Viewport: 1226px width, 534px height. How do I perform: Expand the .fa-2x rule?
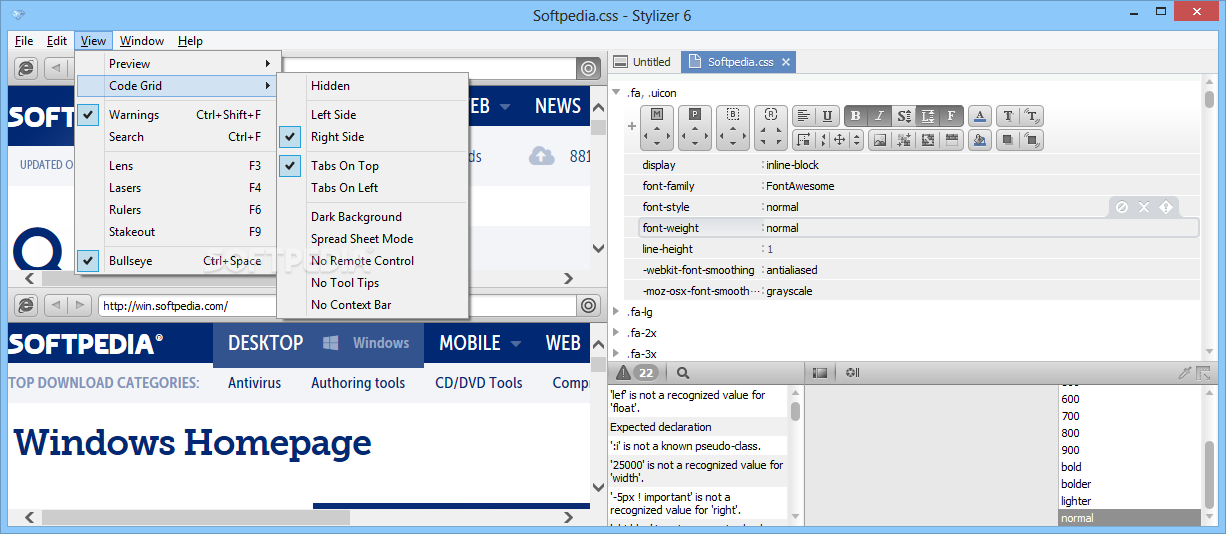pyautogui.click(x=616, y=333)
